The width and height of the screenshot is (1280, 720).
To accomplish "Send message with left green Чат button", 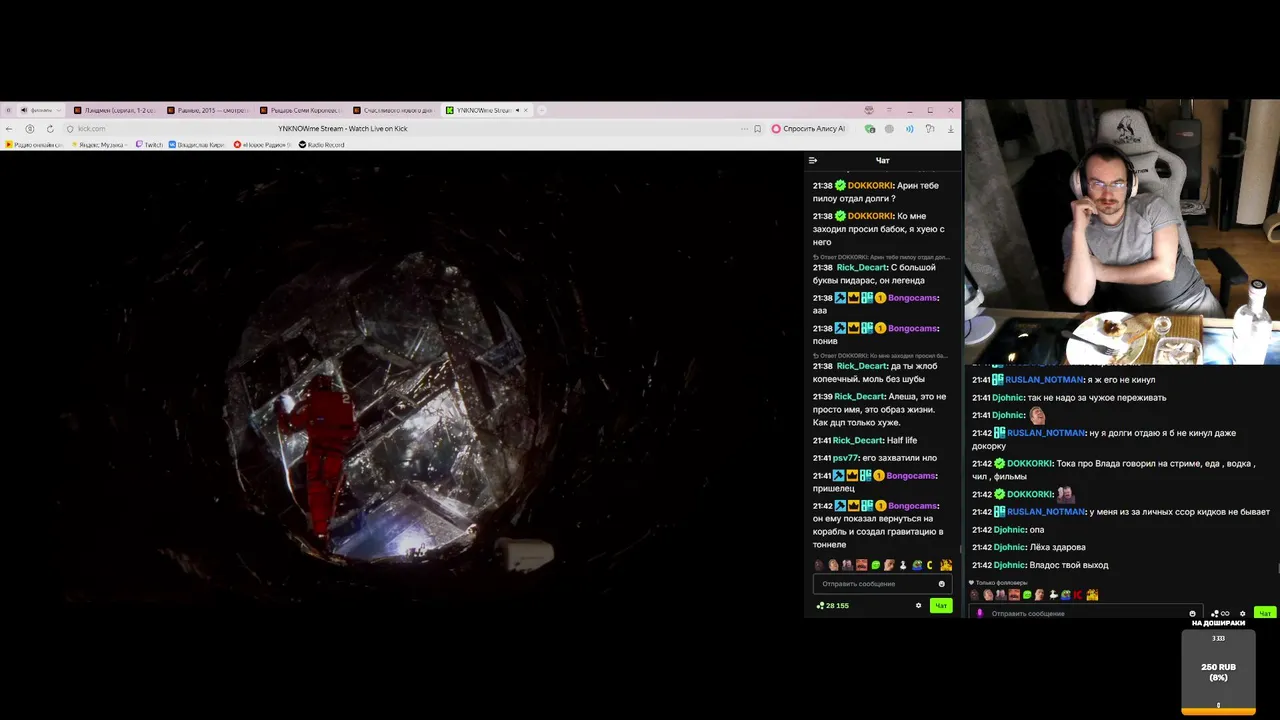I will pos(941,605).
